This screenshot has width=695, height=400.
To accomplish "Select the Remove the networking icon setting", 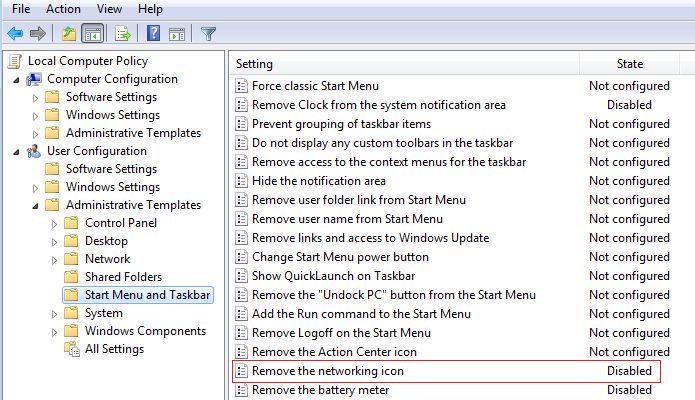I will 327,371.
